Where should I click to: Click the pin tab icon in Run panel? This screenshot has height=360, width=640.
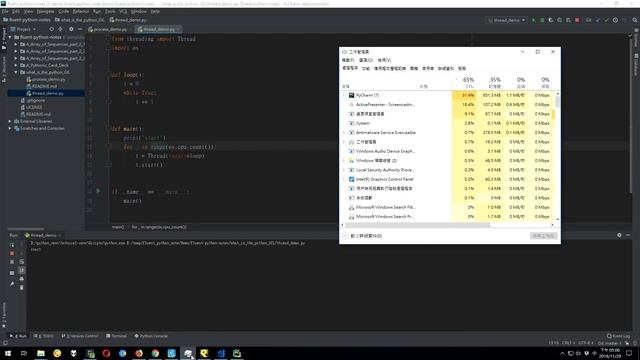12,284
